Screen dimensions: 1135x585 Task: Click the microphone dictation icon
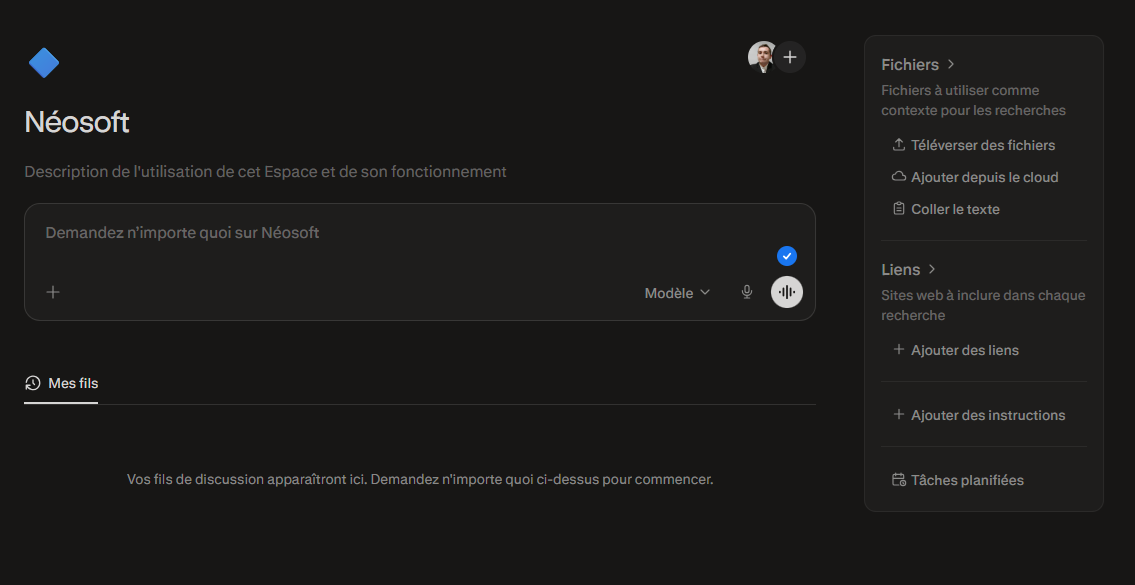point(746,292)
